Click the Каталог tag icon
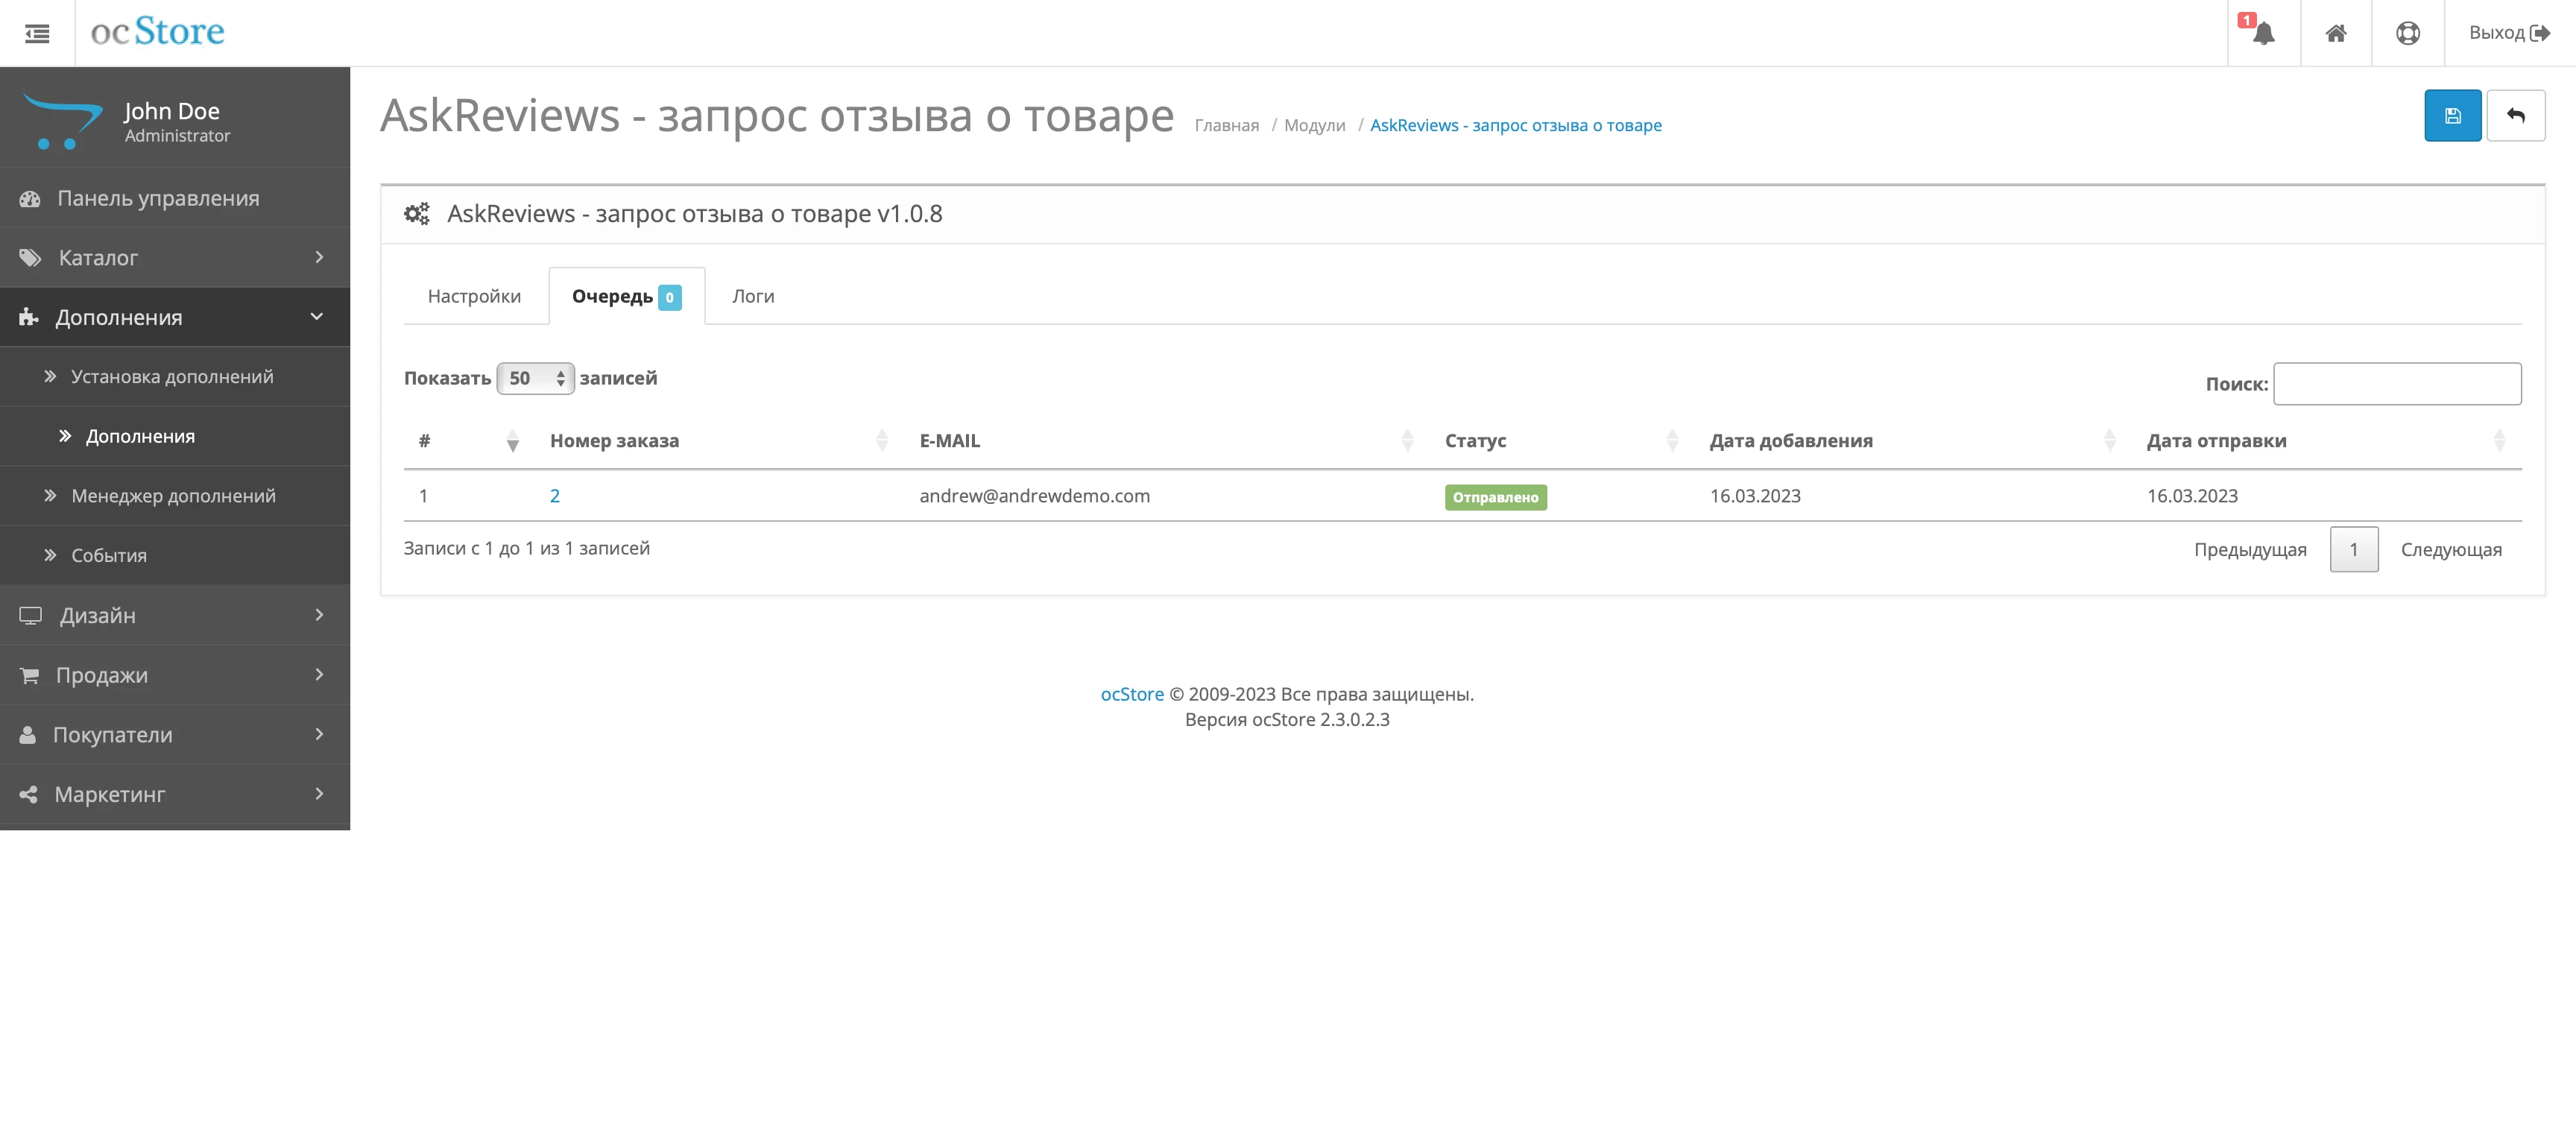 point(31,258)
